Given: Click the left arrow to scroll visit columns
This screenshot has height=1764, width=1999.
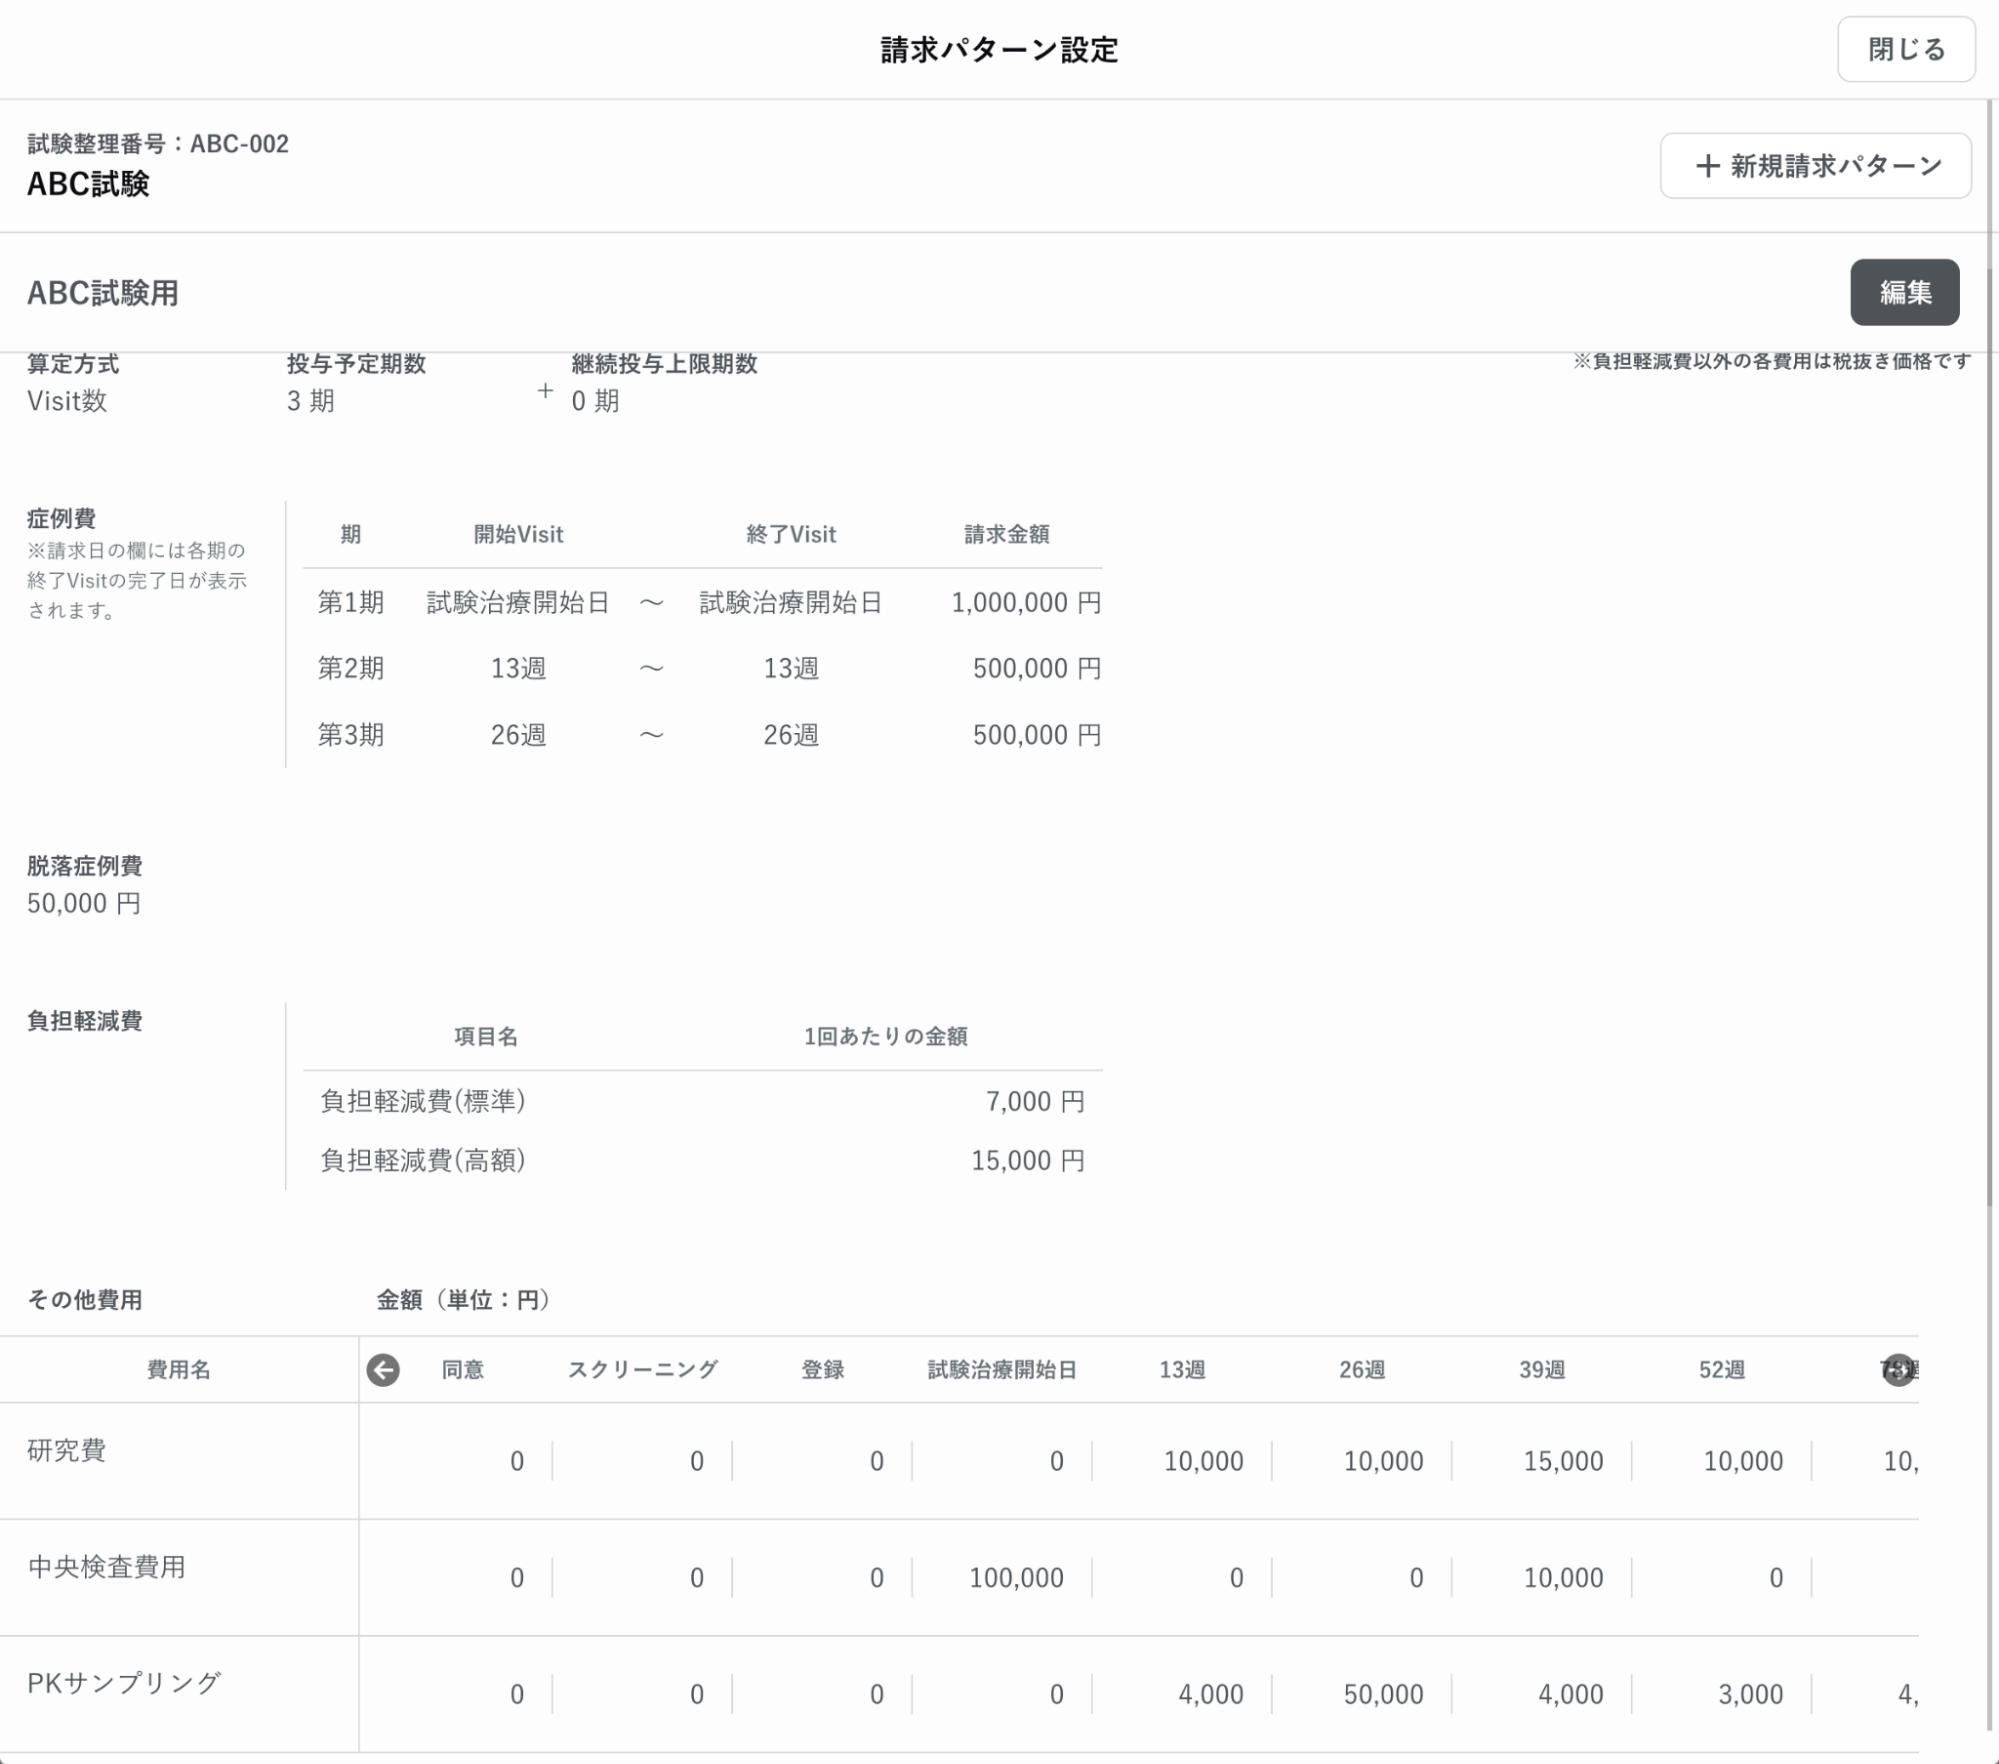Looking at the screenshot, I should [x=383, y=1369].
